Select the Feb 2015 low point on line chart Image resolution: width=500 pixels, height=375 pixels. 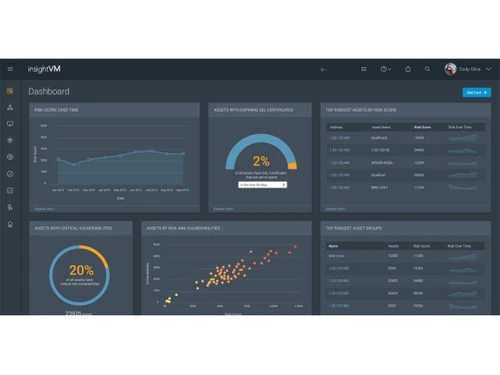click(x=74, y=164)
